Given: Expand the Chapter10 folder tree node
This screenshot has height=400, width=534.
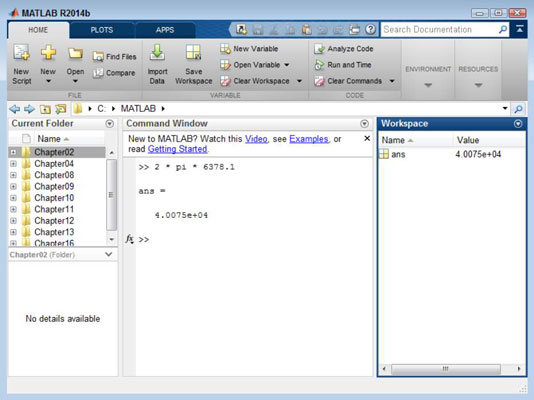Looking at the screenshot, I should tap(13, 198).
